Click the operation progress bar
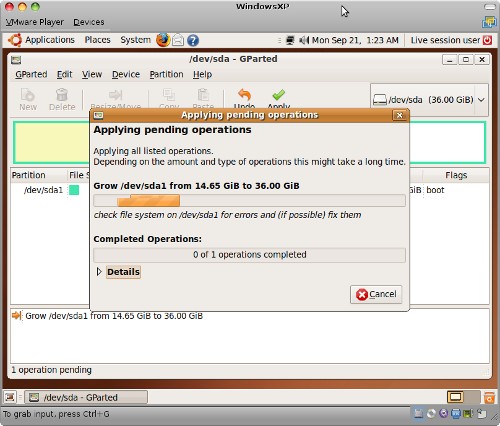Image resolution: width=500 pixels, height=426 pixels. 249,201
